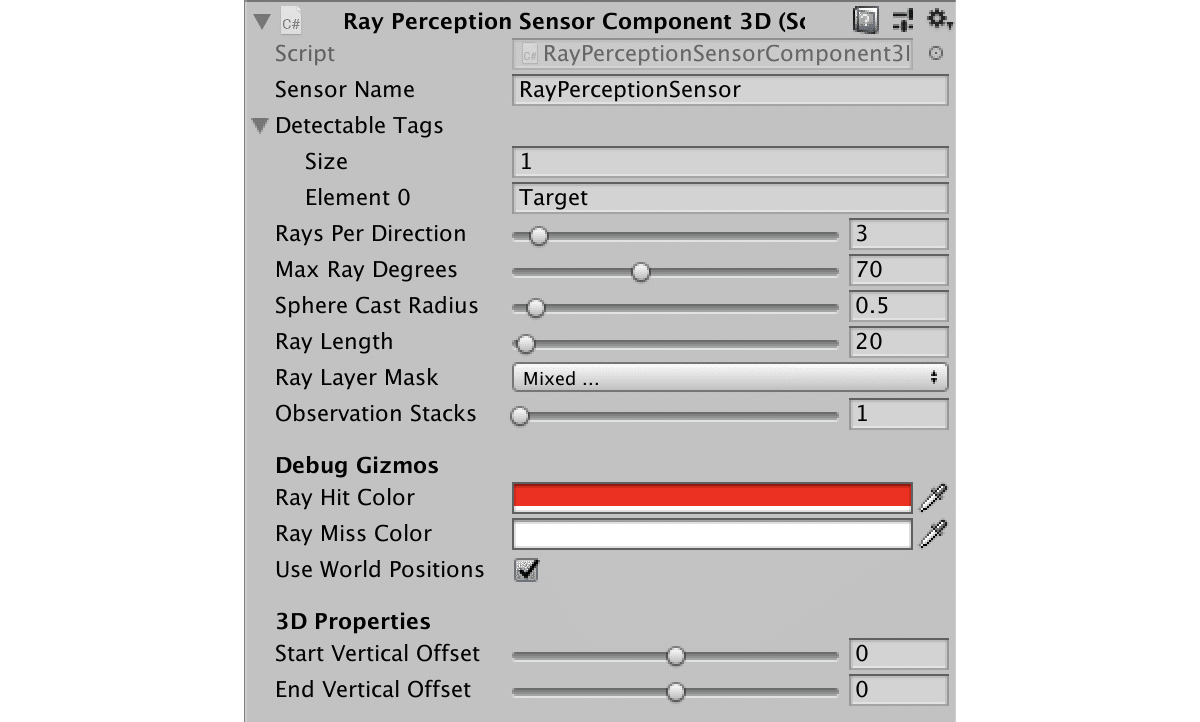Open the Ray Hit Color swatch

[711, 497]
